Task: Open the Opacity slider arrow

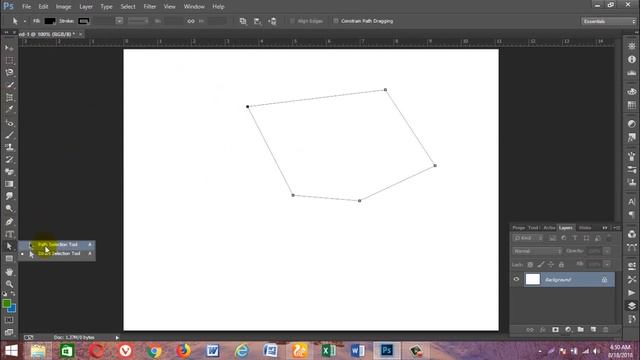Action: tap(607, 251)
